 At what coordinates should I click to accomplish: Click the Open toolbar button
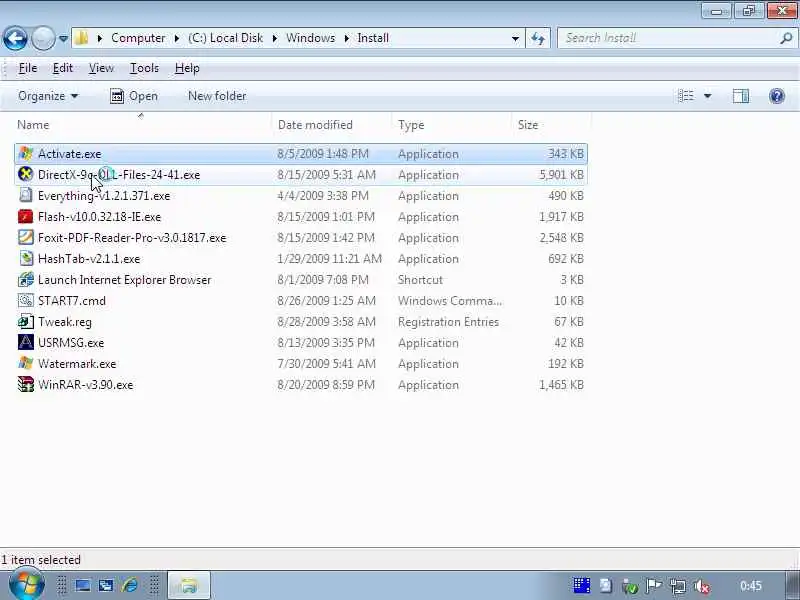[x=134, y=96]
